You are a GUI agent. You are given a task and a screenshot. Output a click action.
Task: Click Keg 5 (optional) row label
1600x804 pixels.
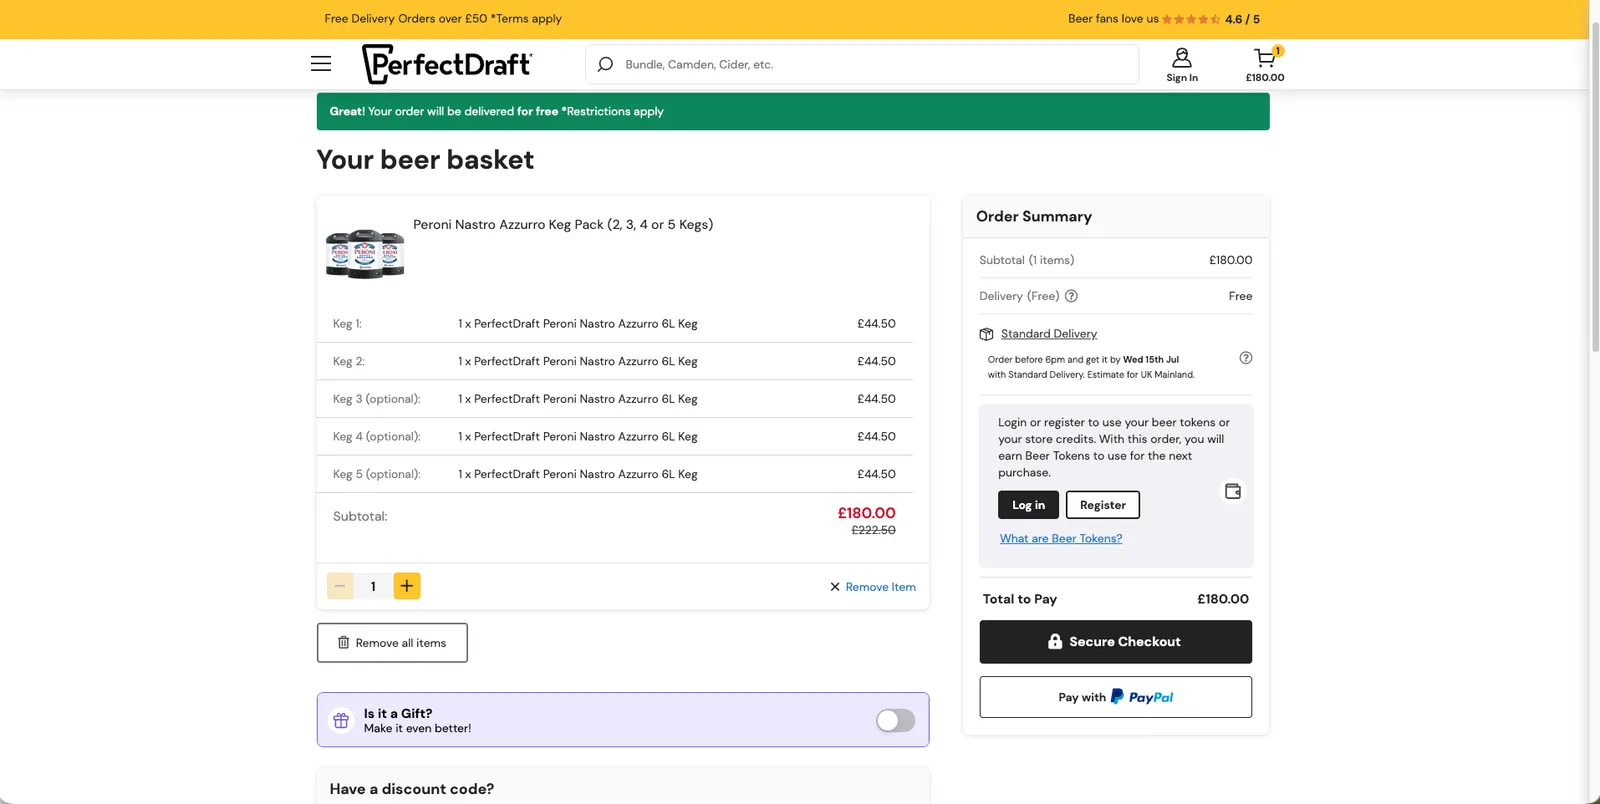tap(376, 474)
